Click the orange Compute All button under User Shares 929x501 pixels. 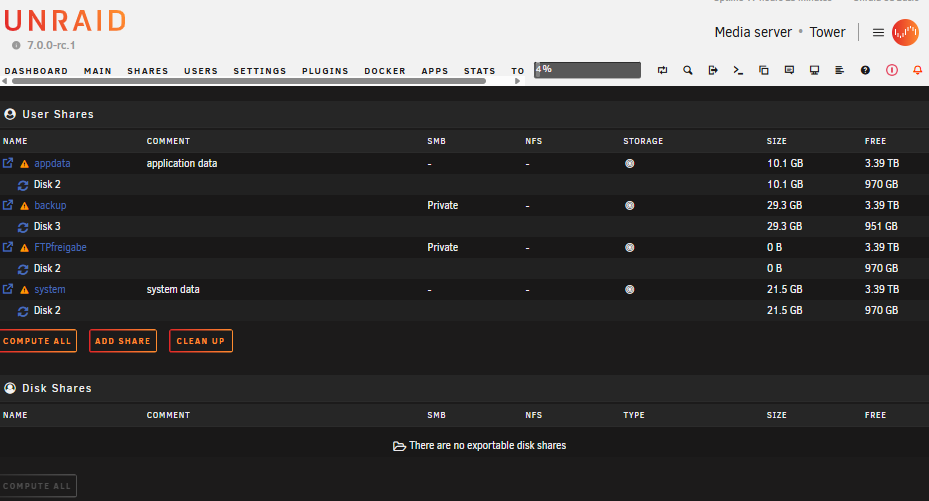[x=37, y=341]
